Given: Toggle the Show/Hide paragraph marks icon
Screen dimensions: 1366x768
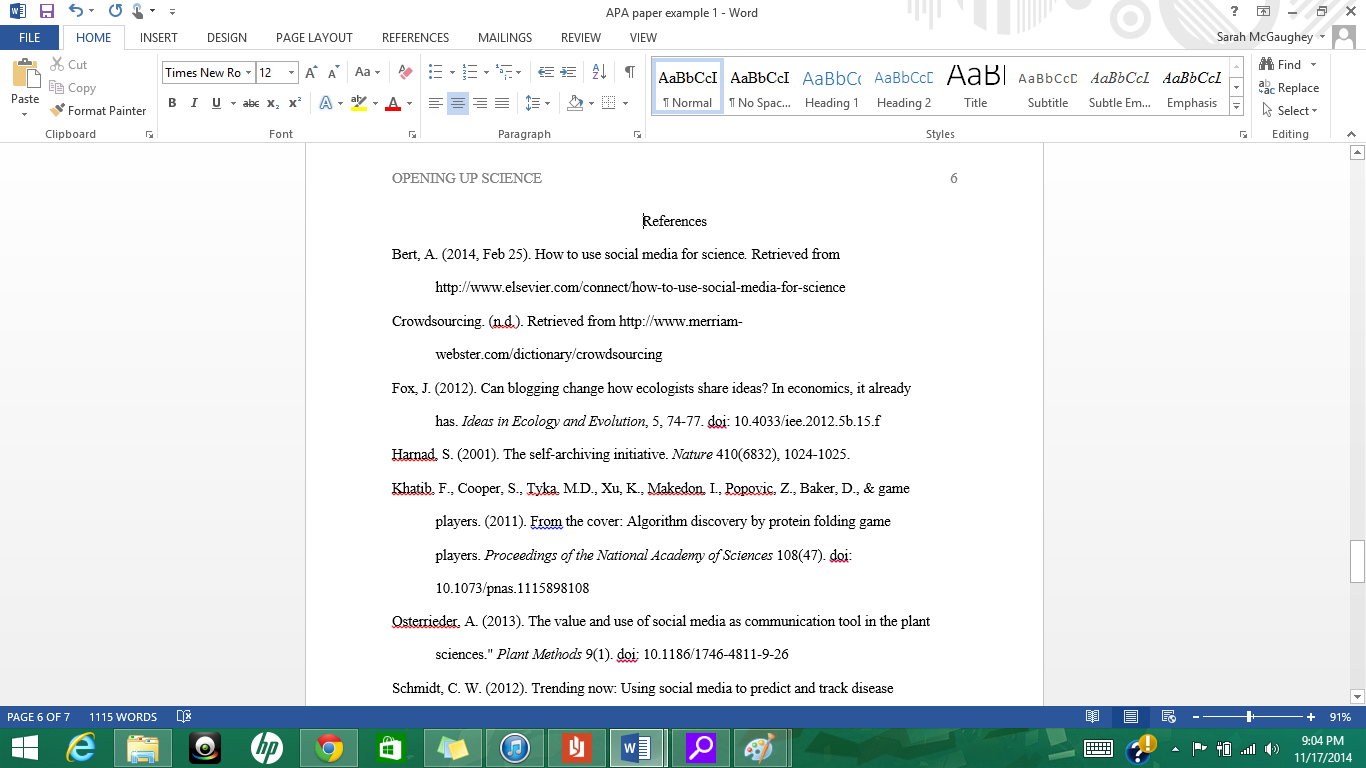Looking at the screenshot, I should pos(628,73).
